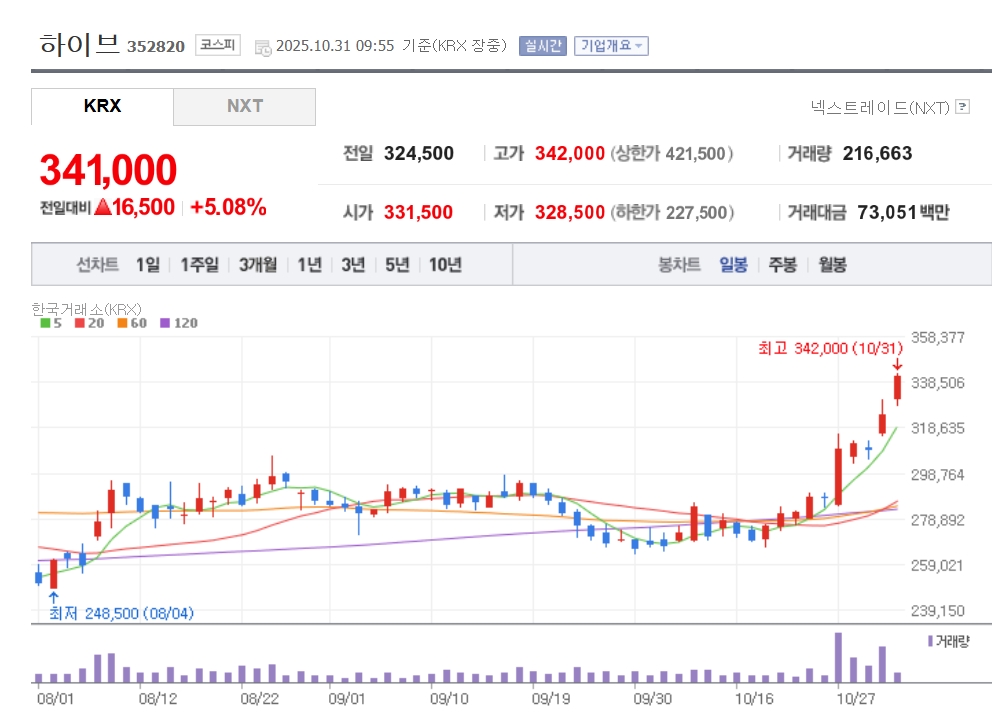
Task: Switch to 주봉 weekly candlestick chart
Action: pyautogui.click(x=782, y=265)
